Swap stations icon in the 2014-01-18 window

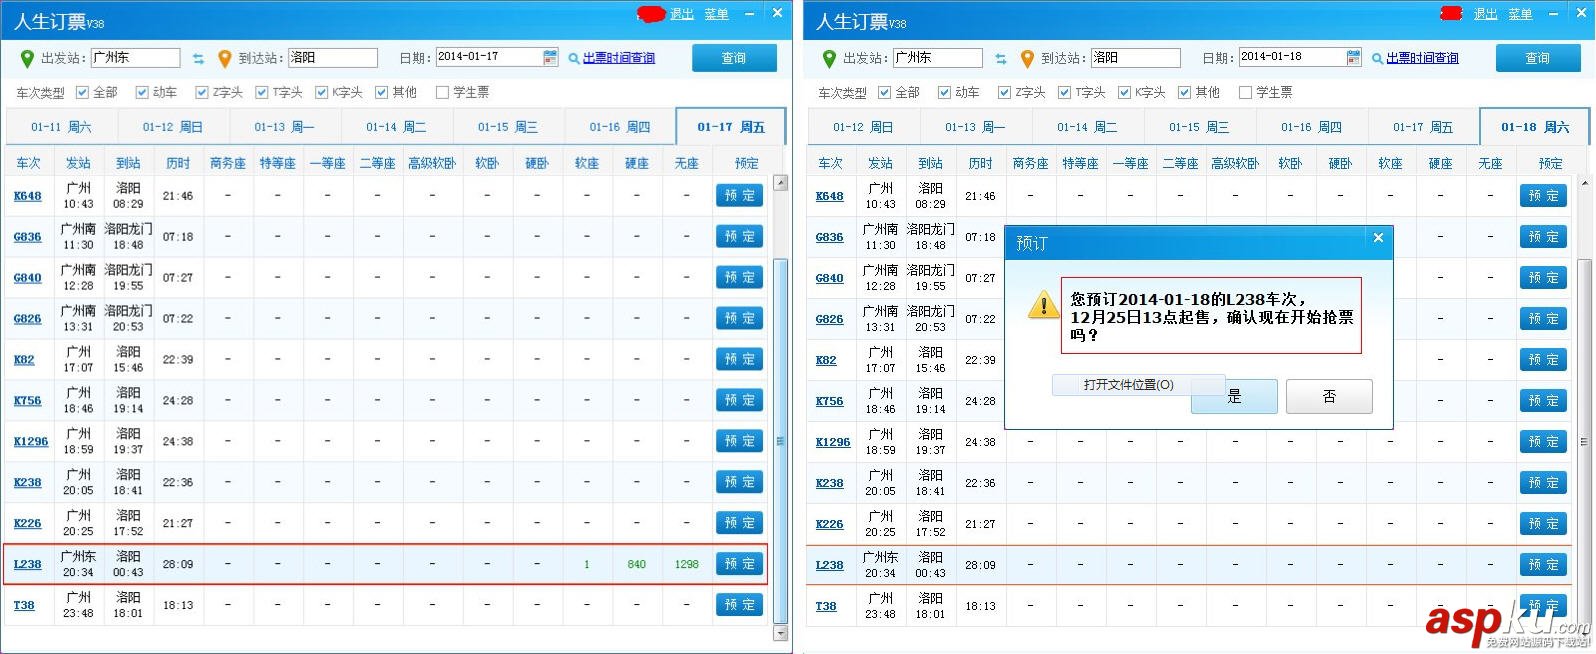(x=1001, y=58)
